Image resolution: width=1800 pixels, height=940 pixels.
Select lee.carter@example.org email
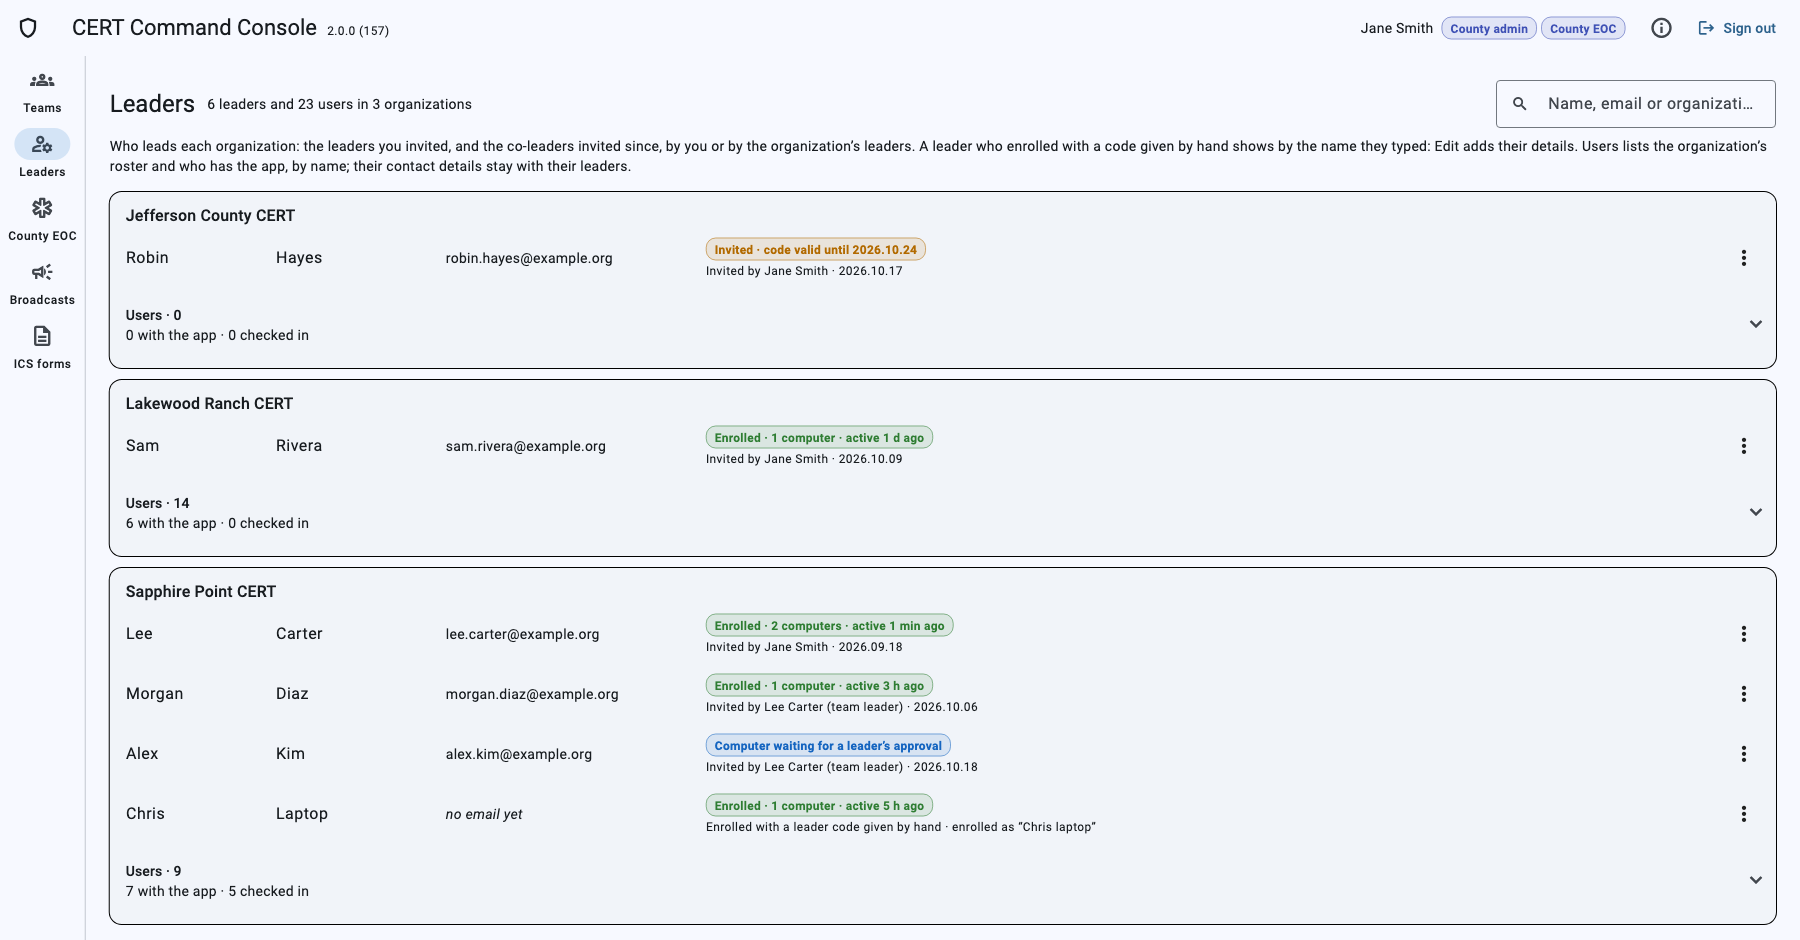522,634
